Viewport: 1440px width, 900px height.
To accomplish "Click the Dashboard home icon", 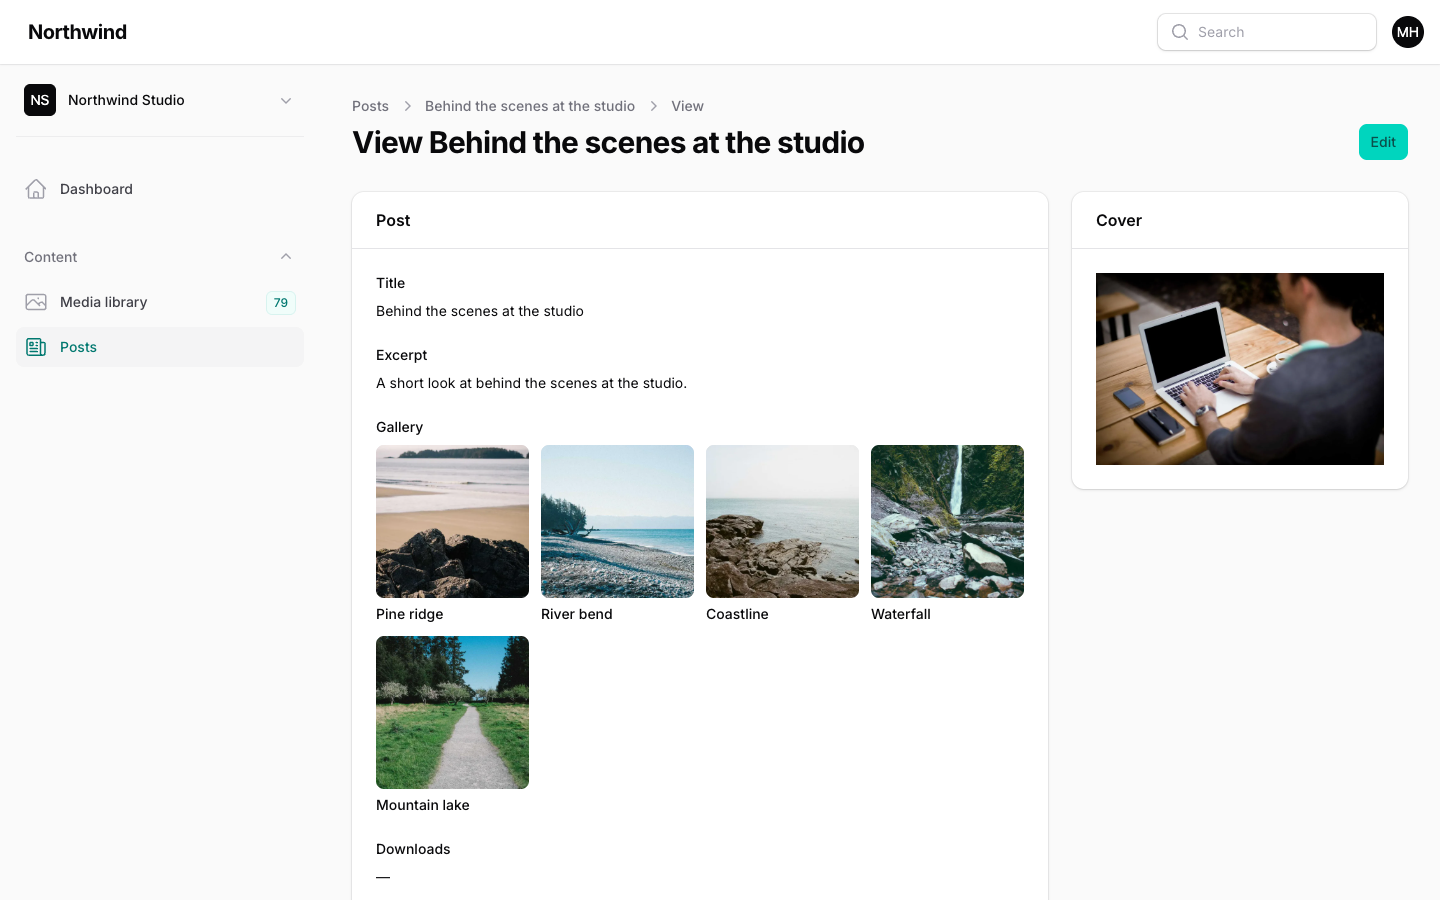I will click(36, 189).
